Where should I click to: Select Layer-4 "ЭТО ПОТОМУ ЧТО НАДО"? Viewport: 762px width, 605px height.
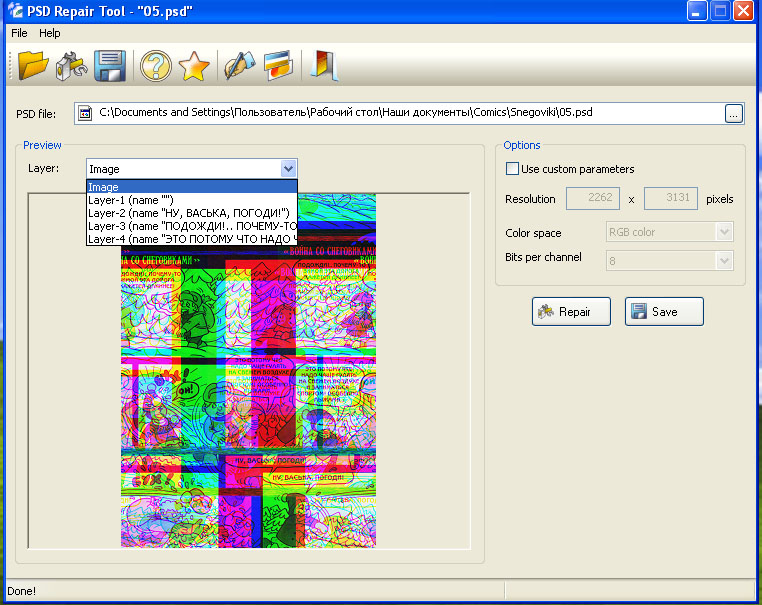pos(191,239)
